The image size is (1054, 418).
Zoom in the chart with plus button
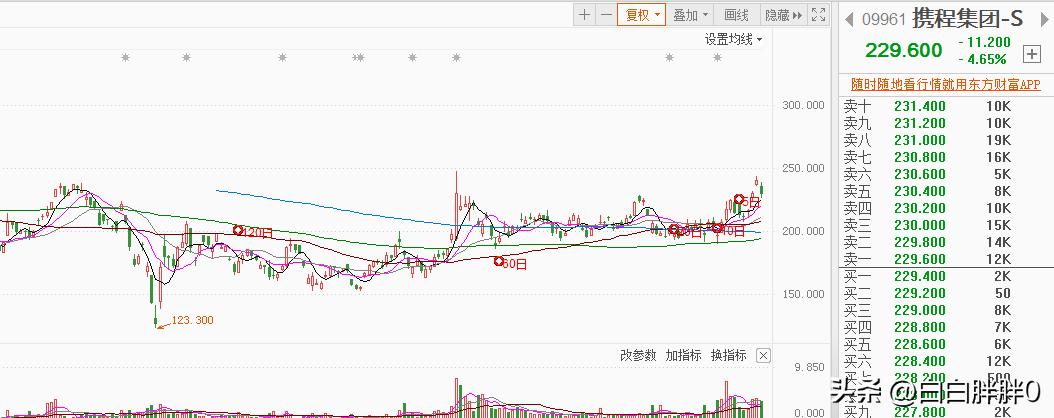pos(585,15)
